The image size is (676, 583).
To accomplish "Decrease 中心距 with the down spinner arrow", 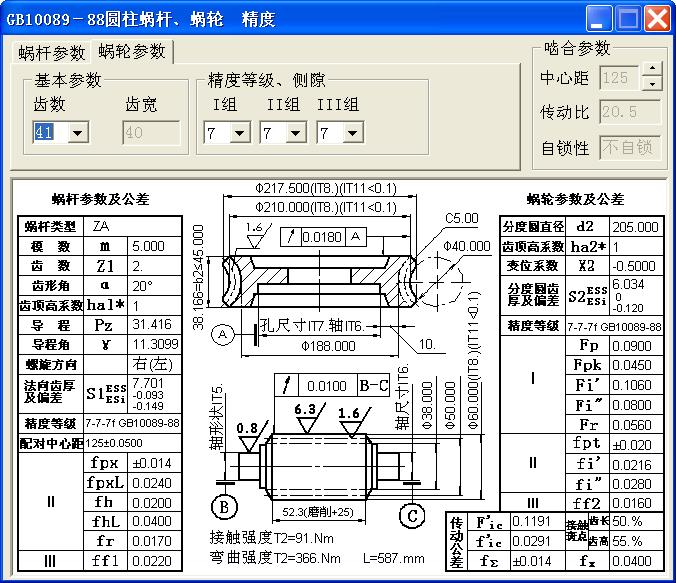I will (652, 83).
